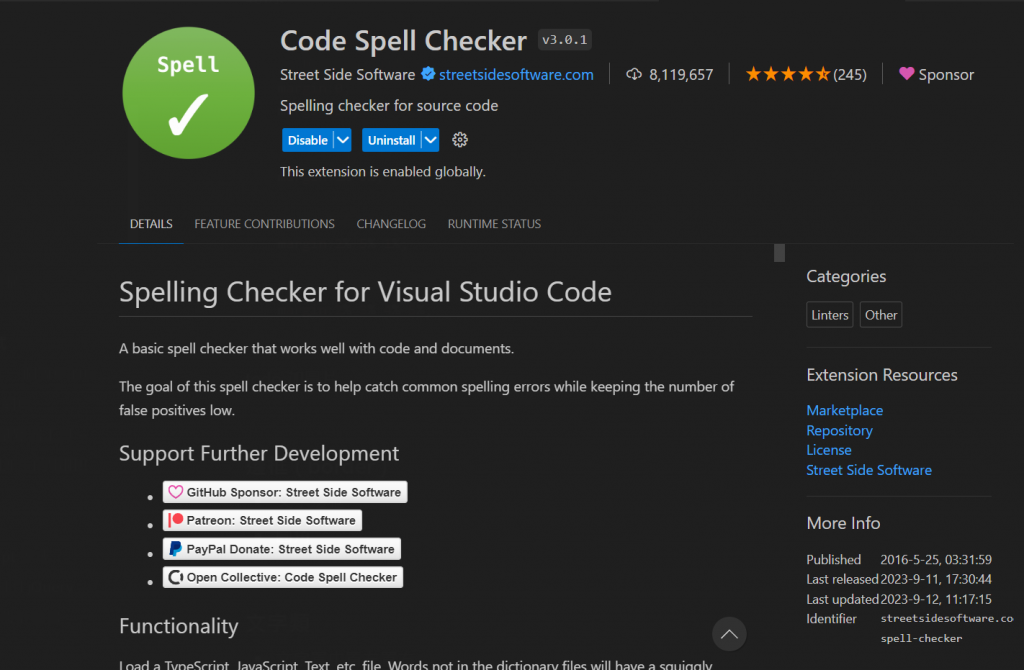This screenshot has width=1024, height=670.
Task: Expand the Disable button dropdown arrow
Action: click(x=343, y=140)
